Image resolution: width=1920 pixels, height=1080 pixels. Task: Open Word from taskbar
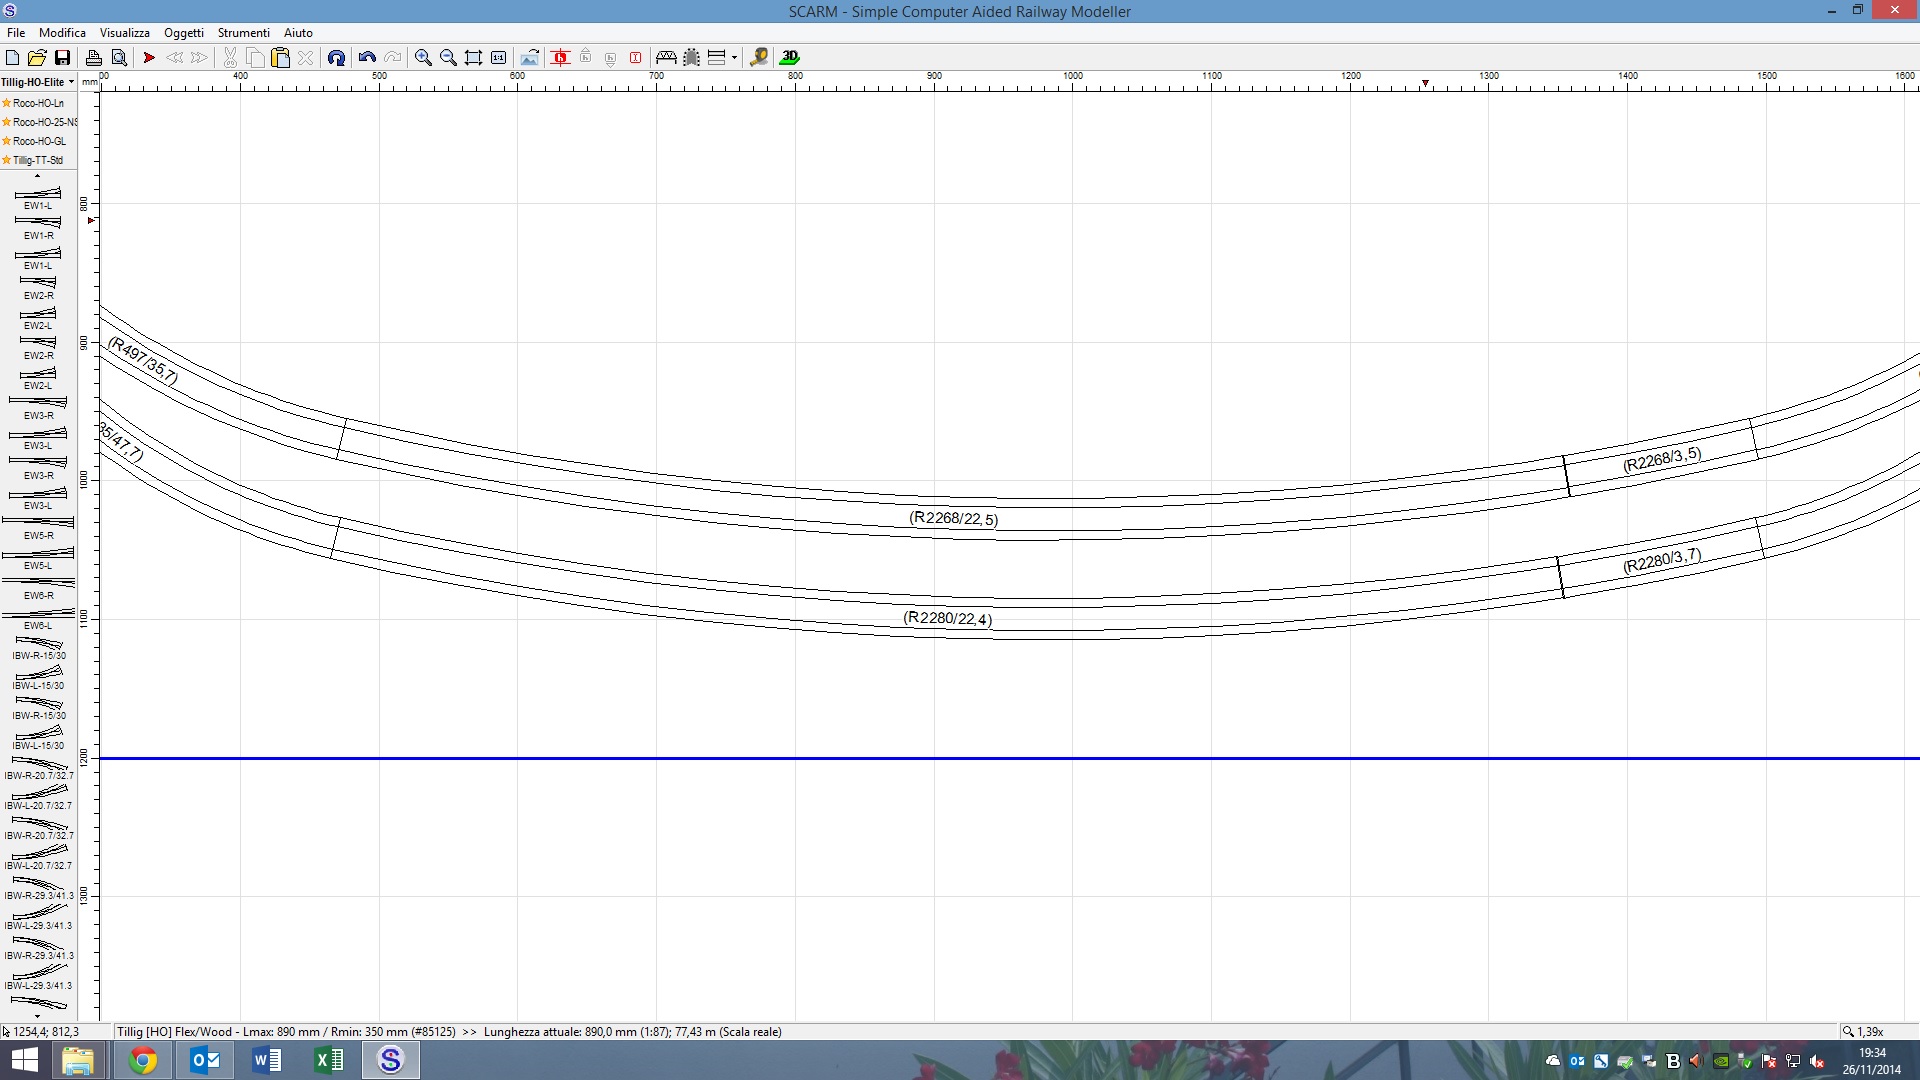tap(267, 1060)
